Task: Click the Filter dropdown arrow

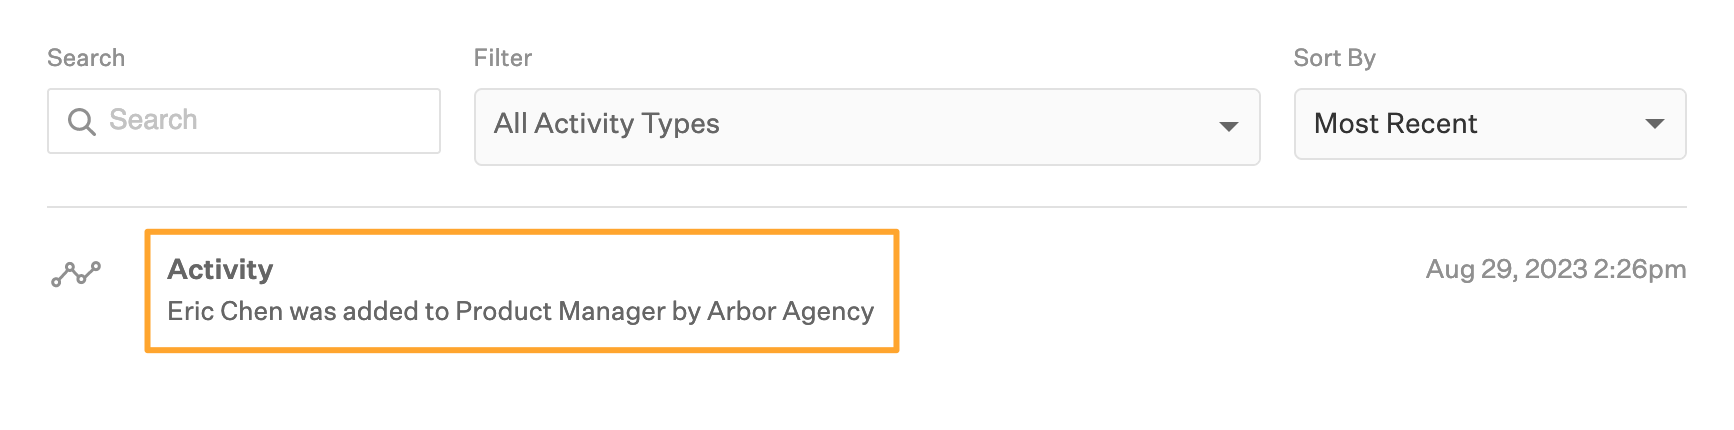Action: pyautogui.click(x=1229, y=127)
